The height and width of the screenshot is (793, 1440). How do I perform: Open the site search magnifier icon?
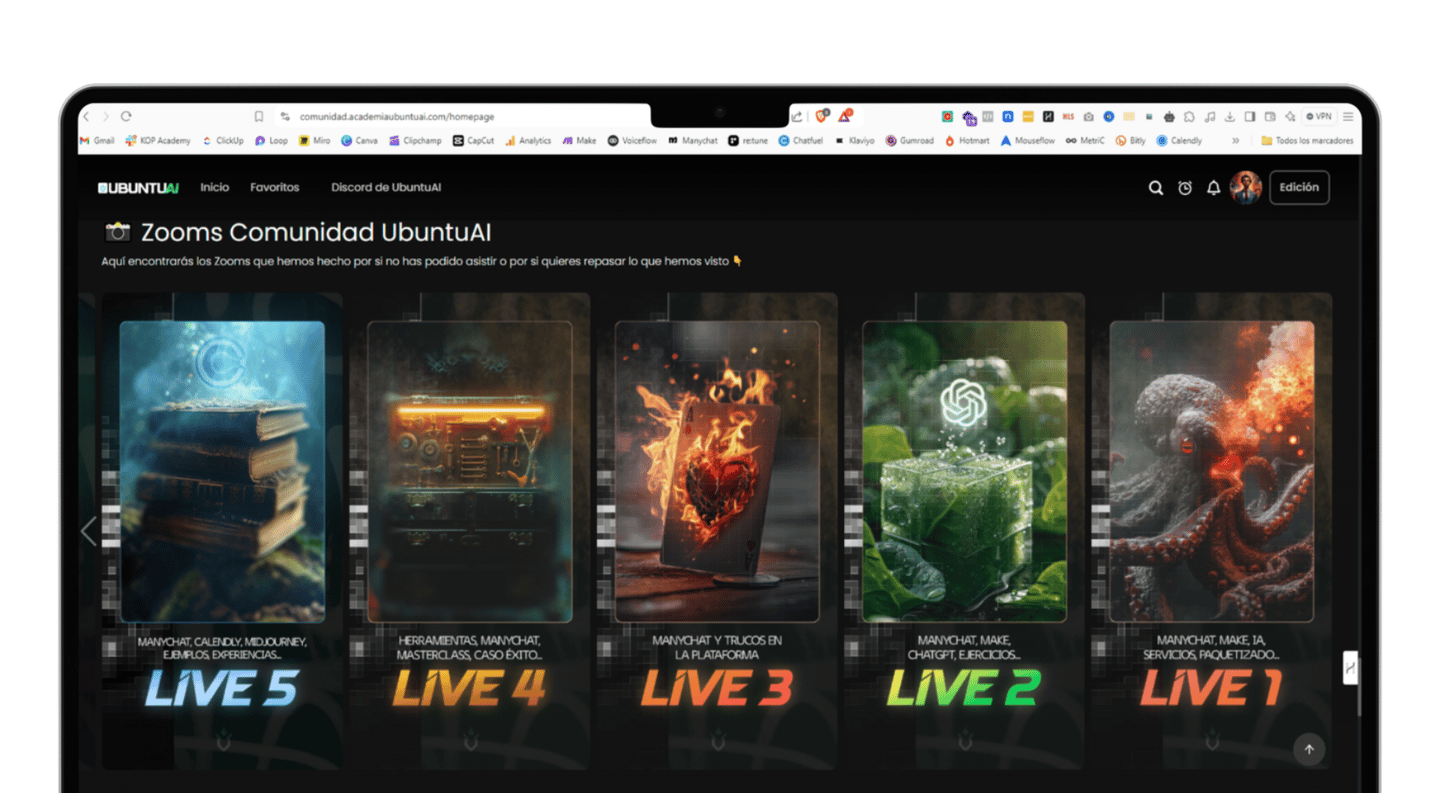click(x=1156, y=188)
